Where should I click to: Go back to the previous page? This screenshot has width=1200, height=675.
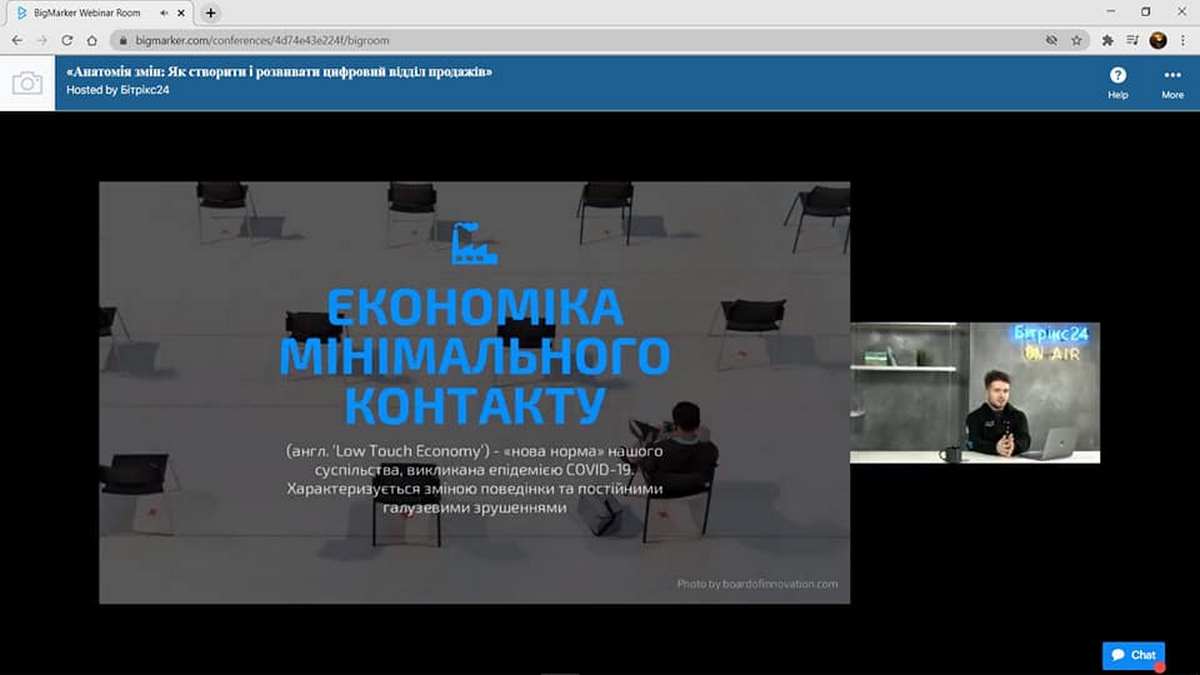[x=17, y=41]
